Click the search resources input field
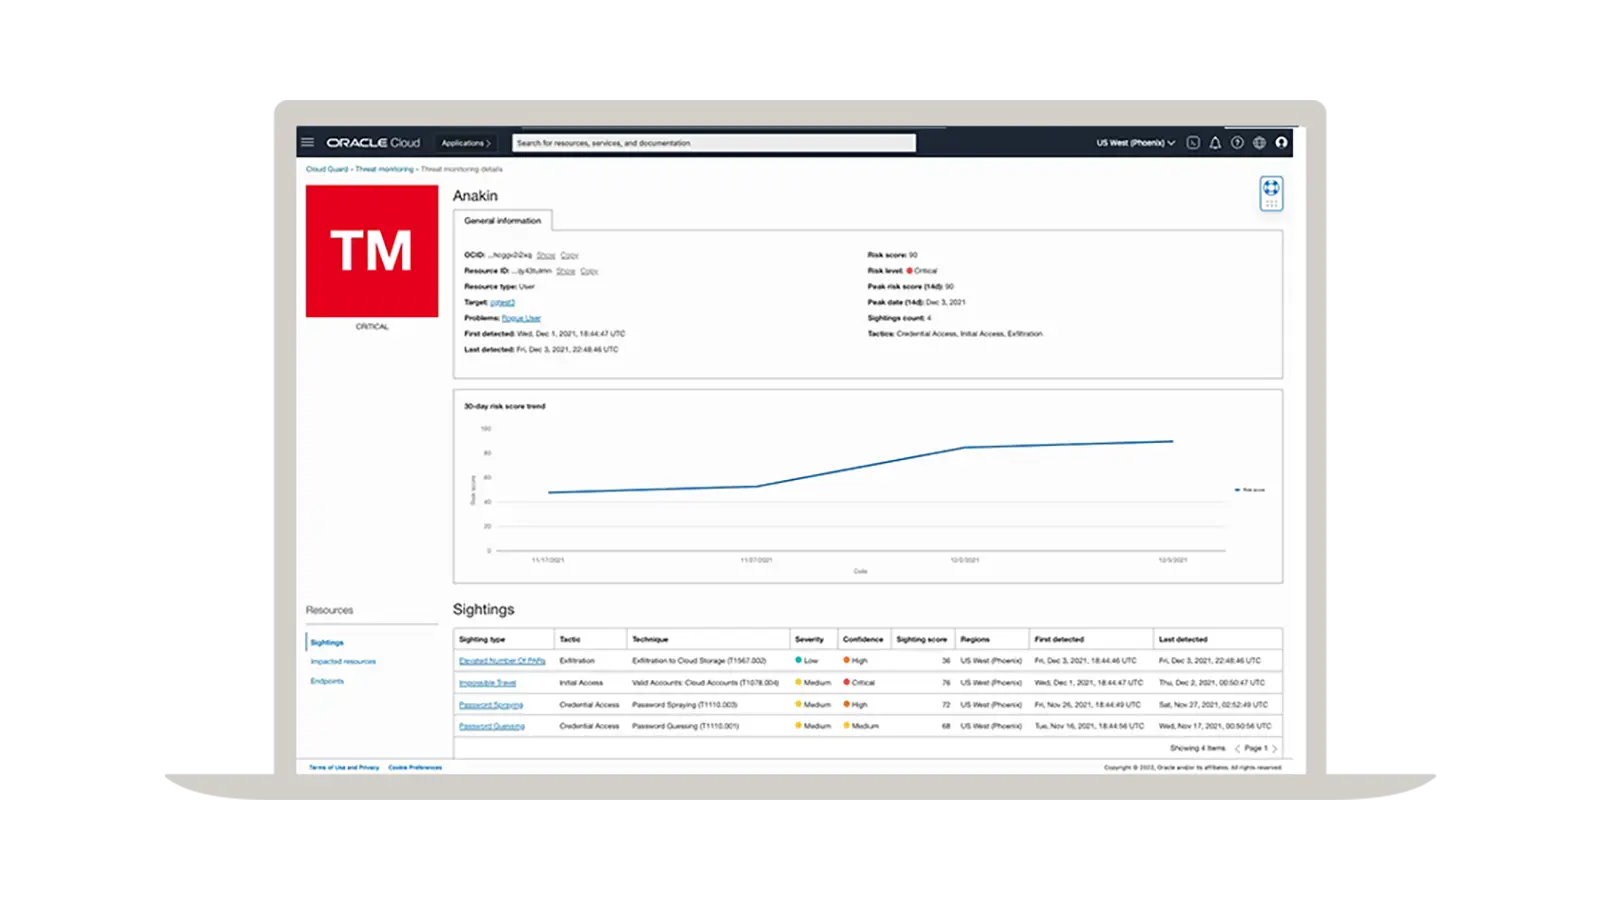 [714, 143]
